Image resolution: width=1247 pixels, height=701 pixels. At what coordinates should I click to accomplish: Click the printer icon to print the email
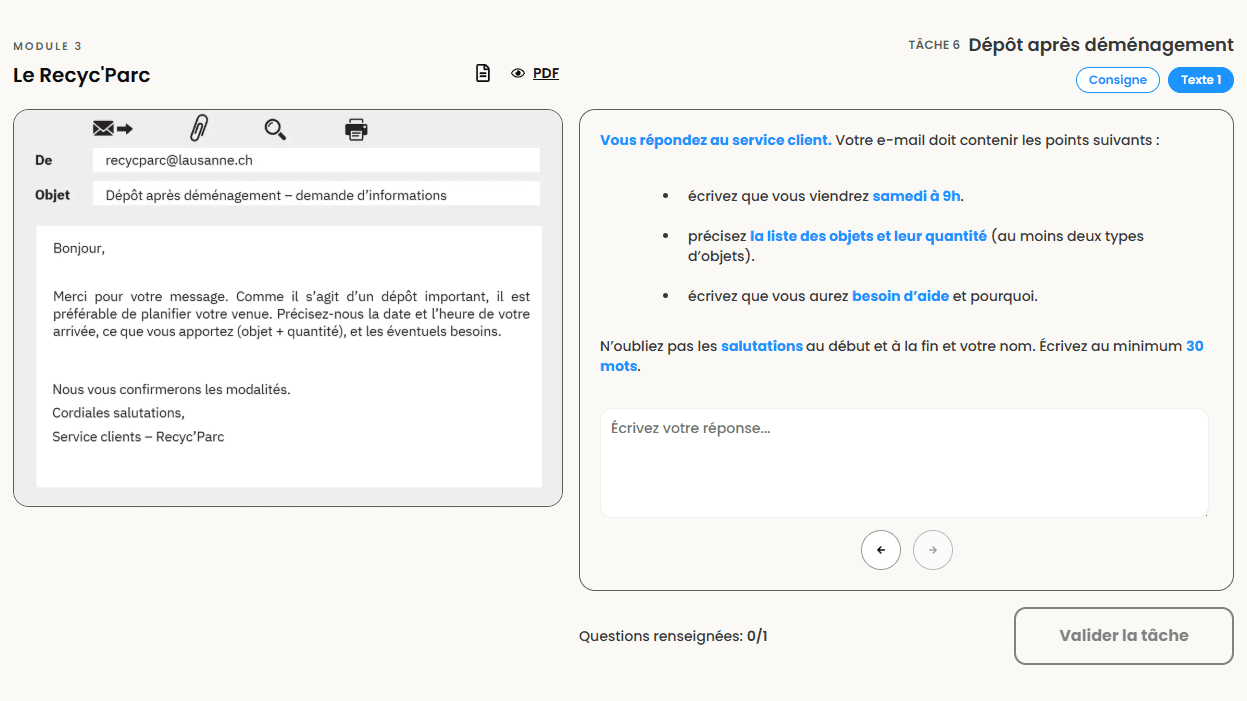tap(355, 128)
